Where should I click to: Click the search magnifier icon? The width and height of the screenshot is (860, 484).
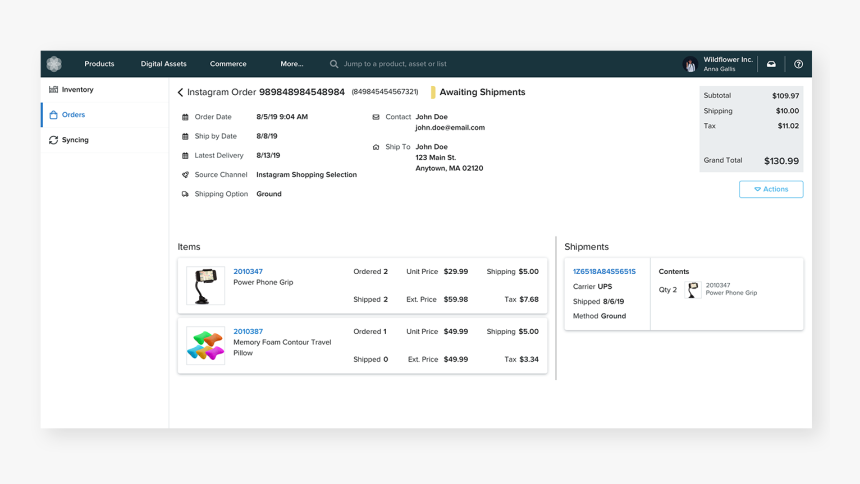(334, 64)
